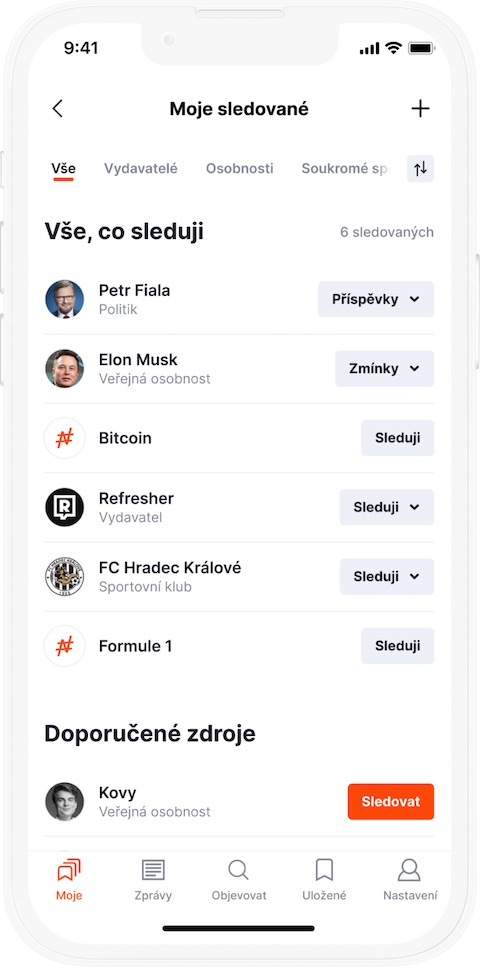Open the Objevovat search icon
This screenshot has height=967, width=480.
coord(238,870)
